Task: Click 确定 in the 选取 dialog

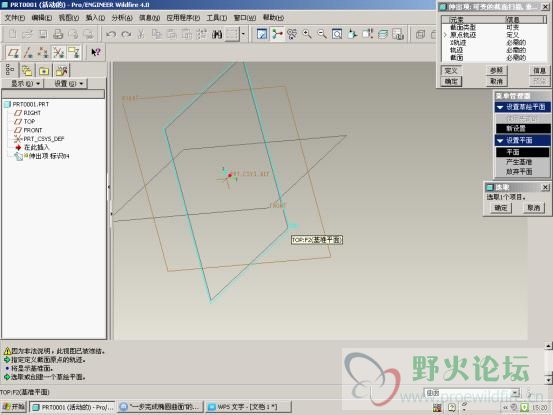Action: click(501, 208)
